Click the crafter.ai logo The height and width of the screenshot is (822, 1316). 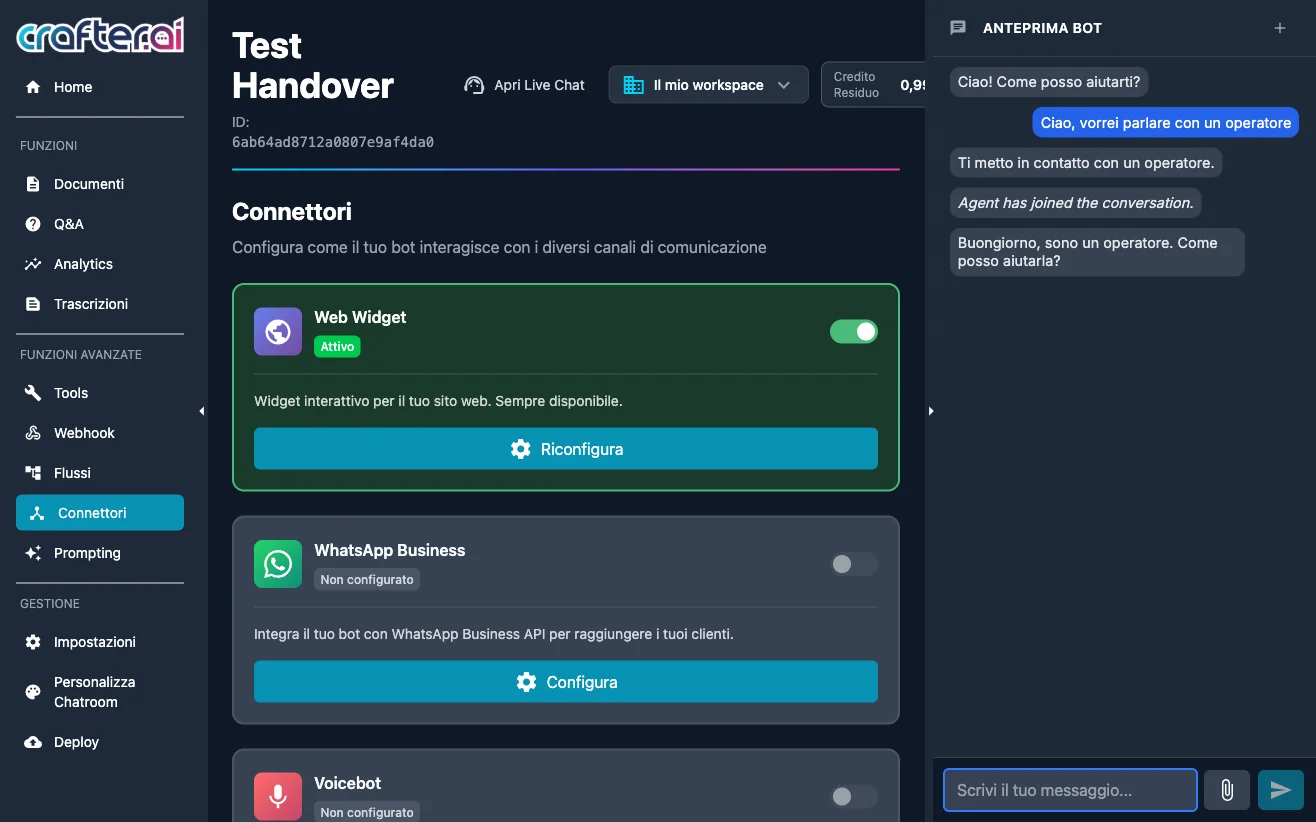click(x=100, y=35)
